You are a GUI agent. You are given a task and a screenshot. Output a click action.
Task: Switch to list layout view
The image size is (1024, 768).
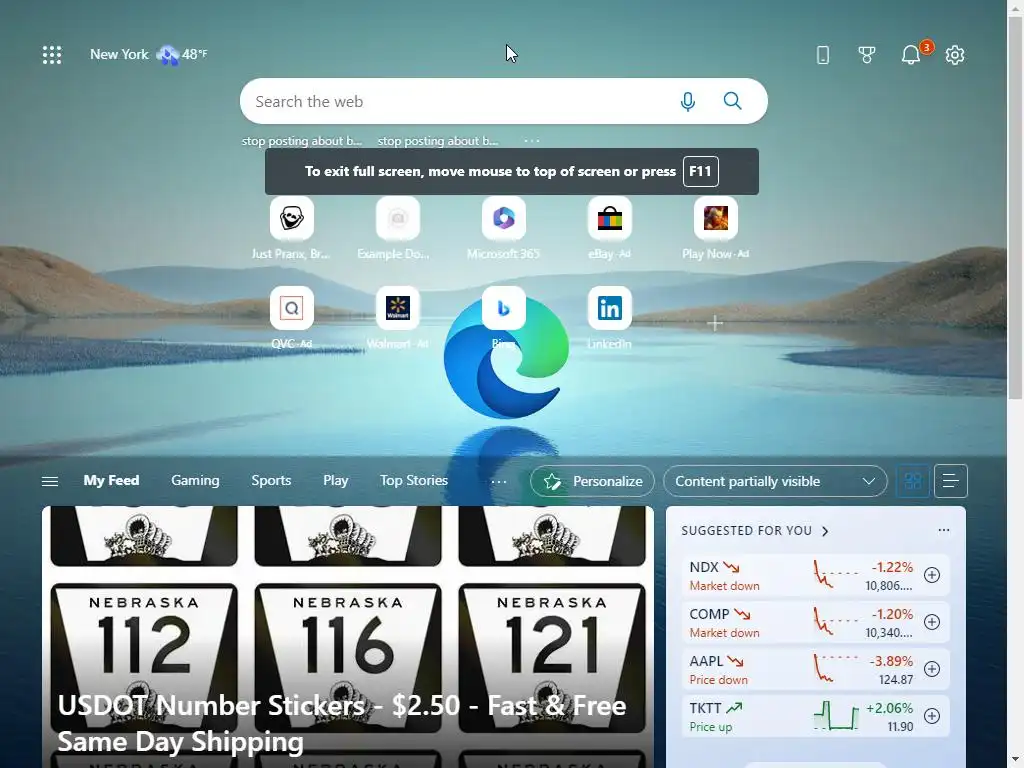951,481
